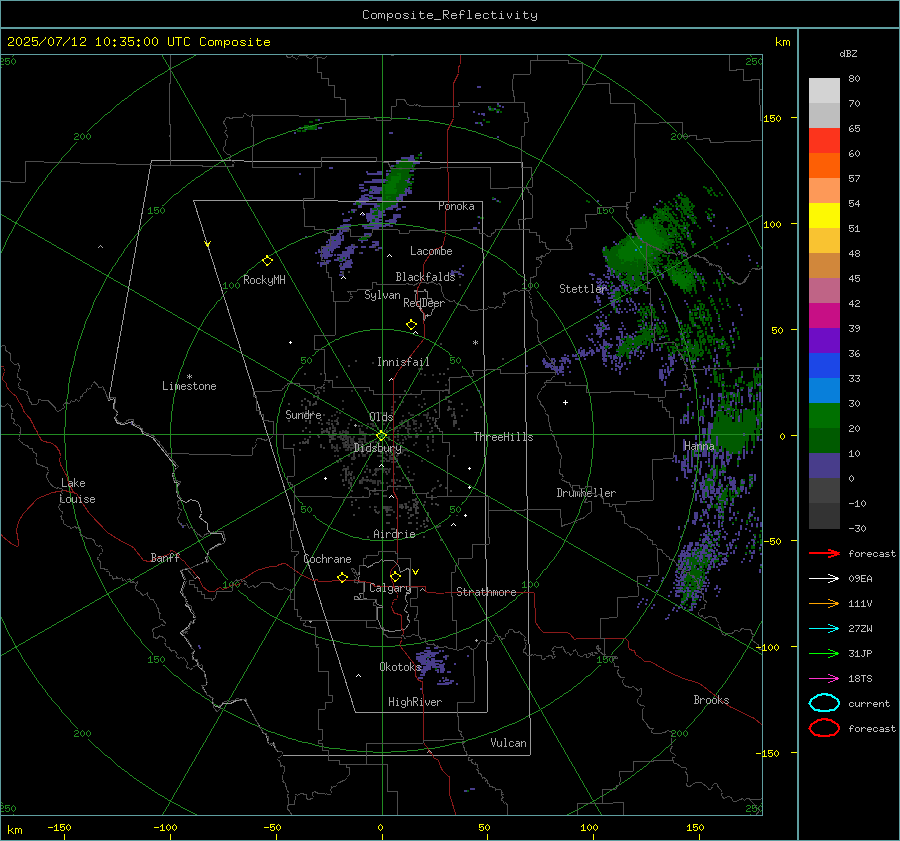Click the Sylvan label
900x841 pixels.
[x=382, y=295]
